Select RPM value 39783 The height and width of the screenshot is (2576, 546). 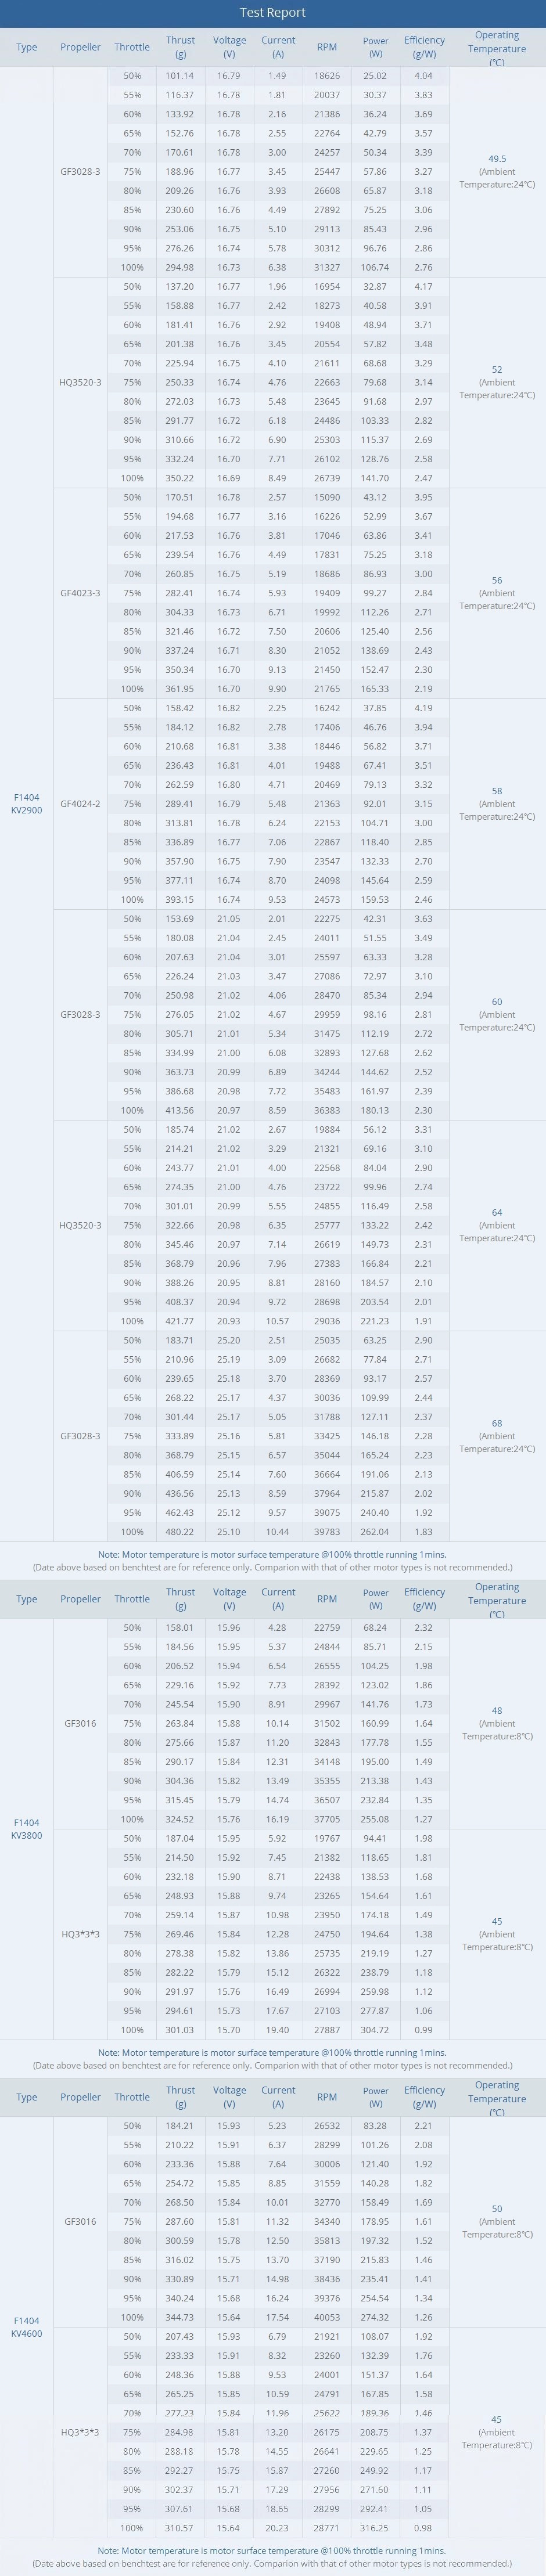coord(327,1532)
